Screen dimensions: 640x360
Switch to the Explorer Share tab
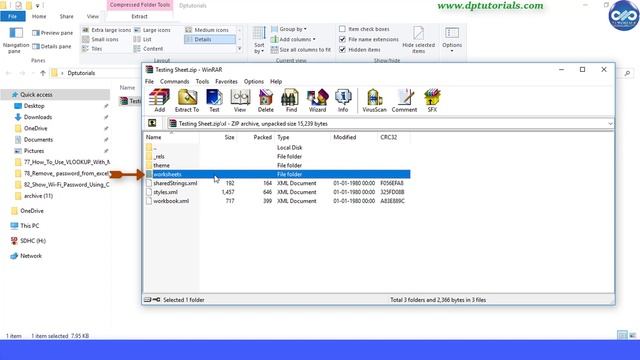click(x=67, y=16)
